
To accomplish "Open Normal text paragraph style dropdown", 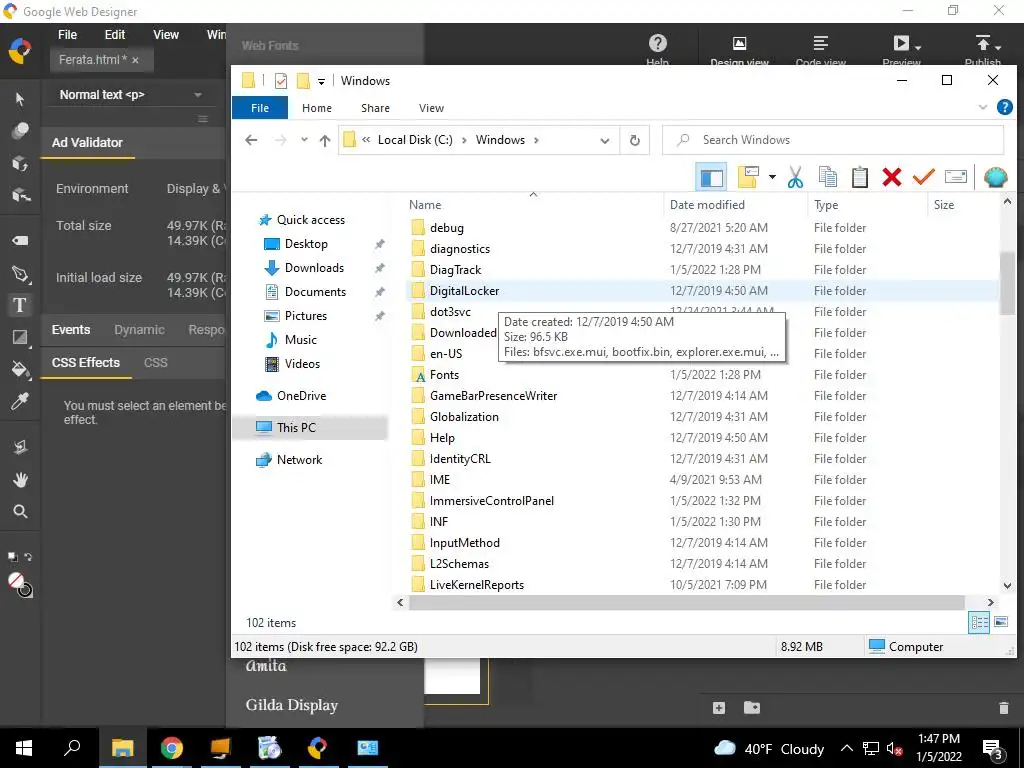I will point(132,95).
